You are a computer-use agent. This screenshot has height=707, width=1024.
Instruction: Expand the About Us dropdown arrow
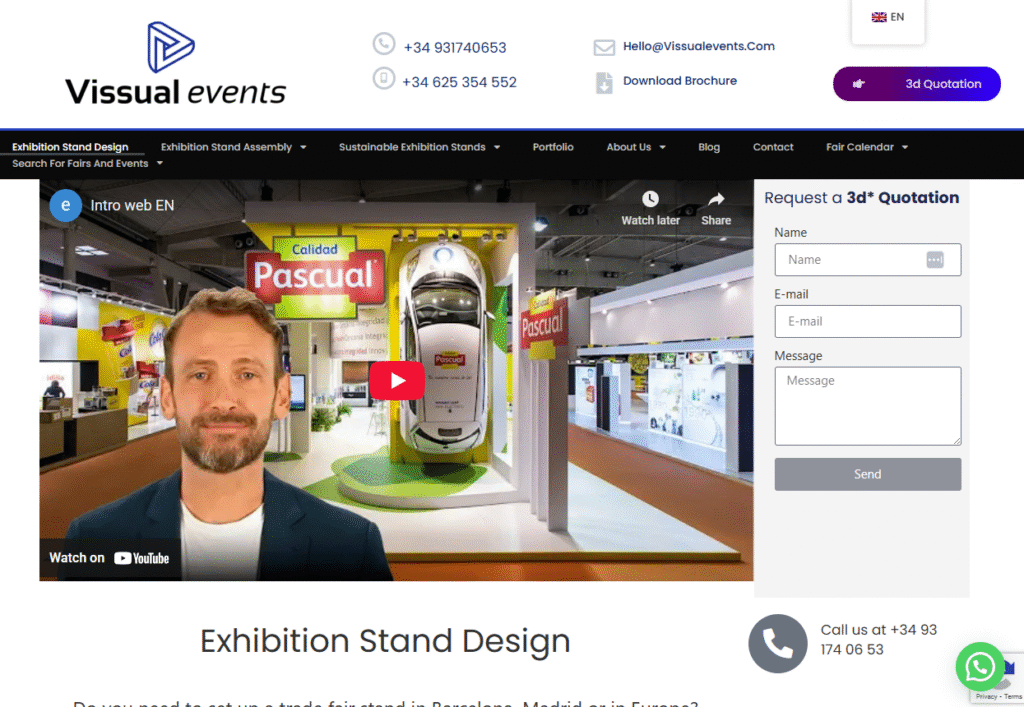pyautogui.click(x=662, y=148)
